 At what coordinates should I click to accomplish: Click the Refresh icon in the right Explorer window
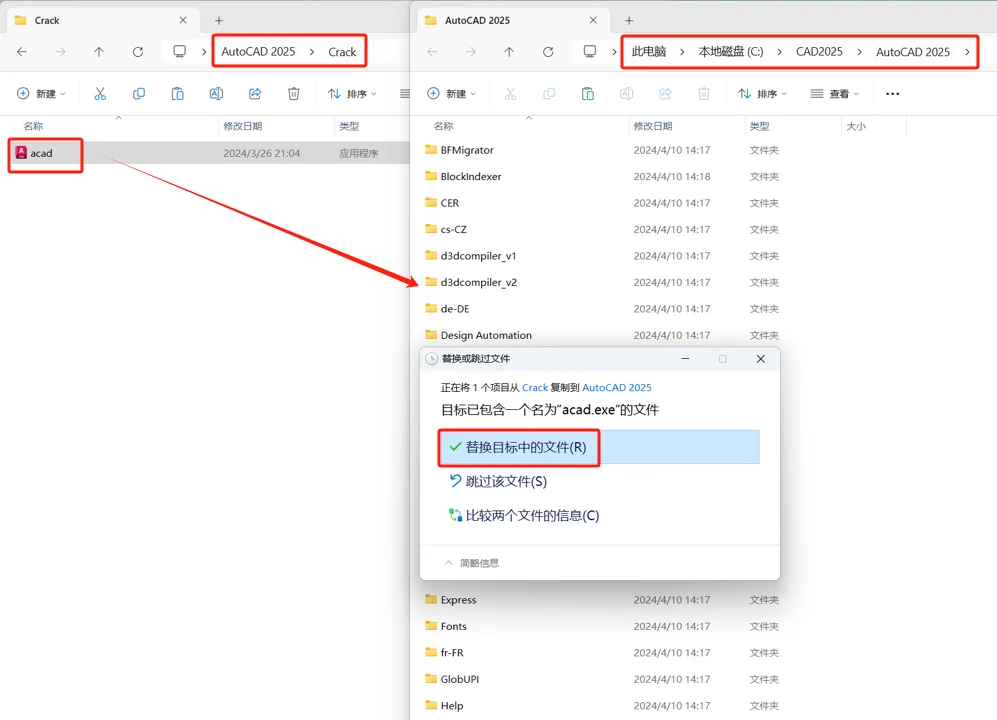(x=547, y=51)
